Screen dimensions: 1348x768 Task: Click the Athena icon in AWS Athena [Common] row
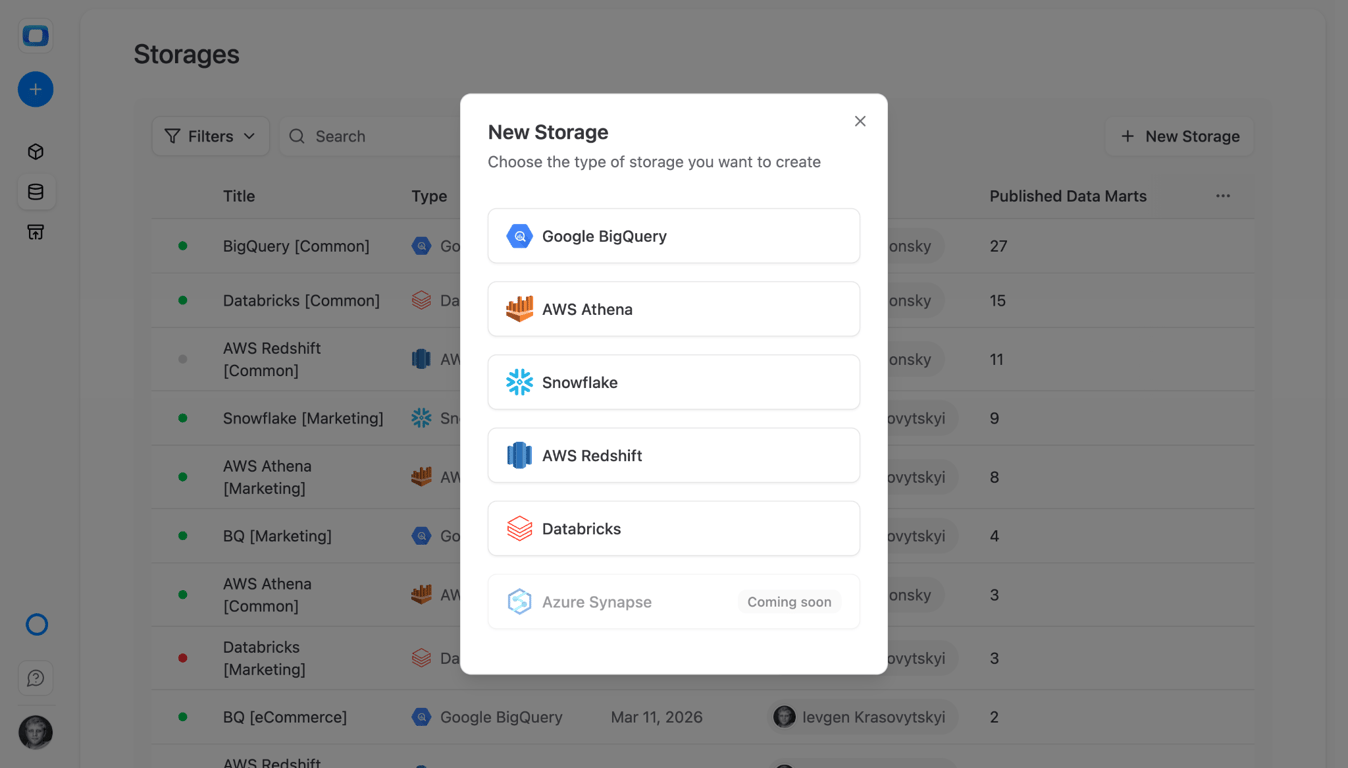click(422, 595)
